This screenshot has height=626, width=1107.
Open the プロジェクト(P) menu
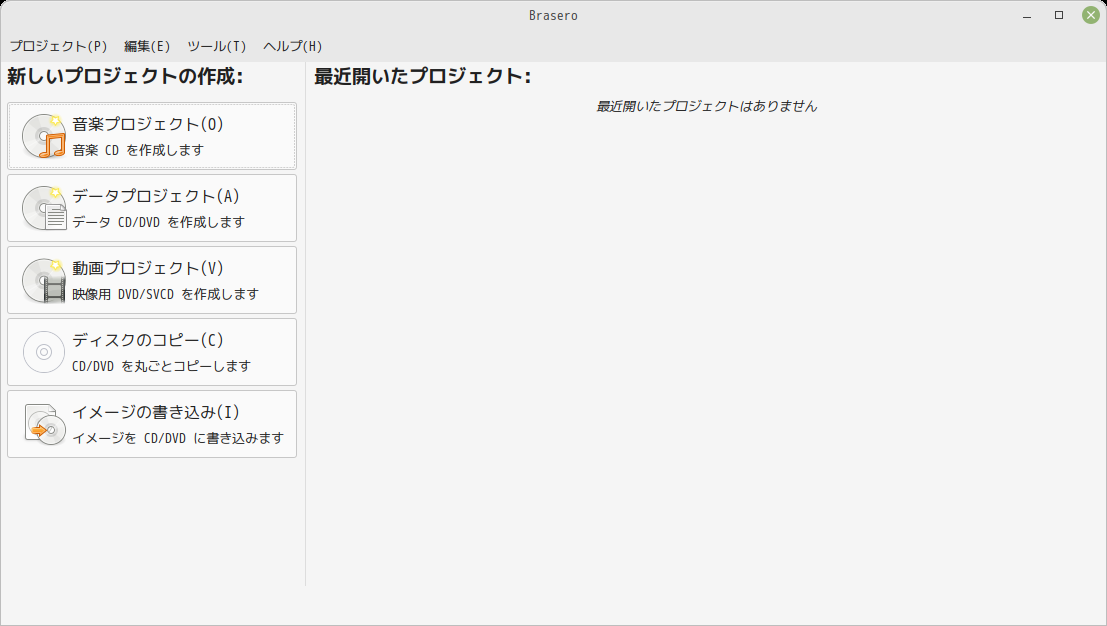point(58,46)
